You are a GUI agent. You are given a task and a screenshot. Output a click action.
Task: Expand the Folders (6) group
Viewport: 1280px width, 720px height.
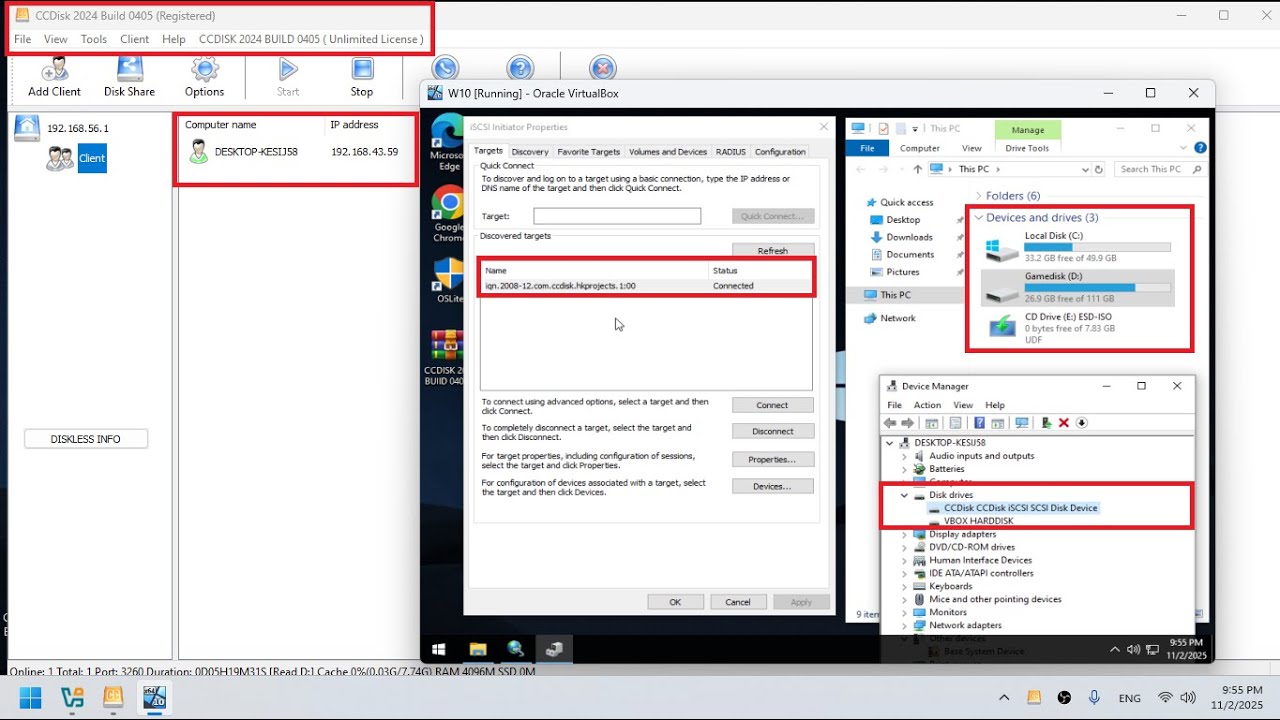point(978,196)
